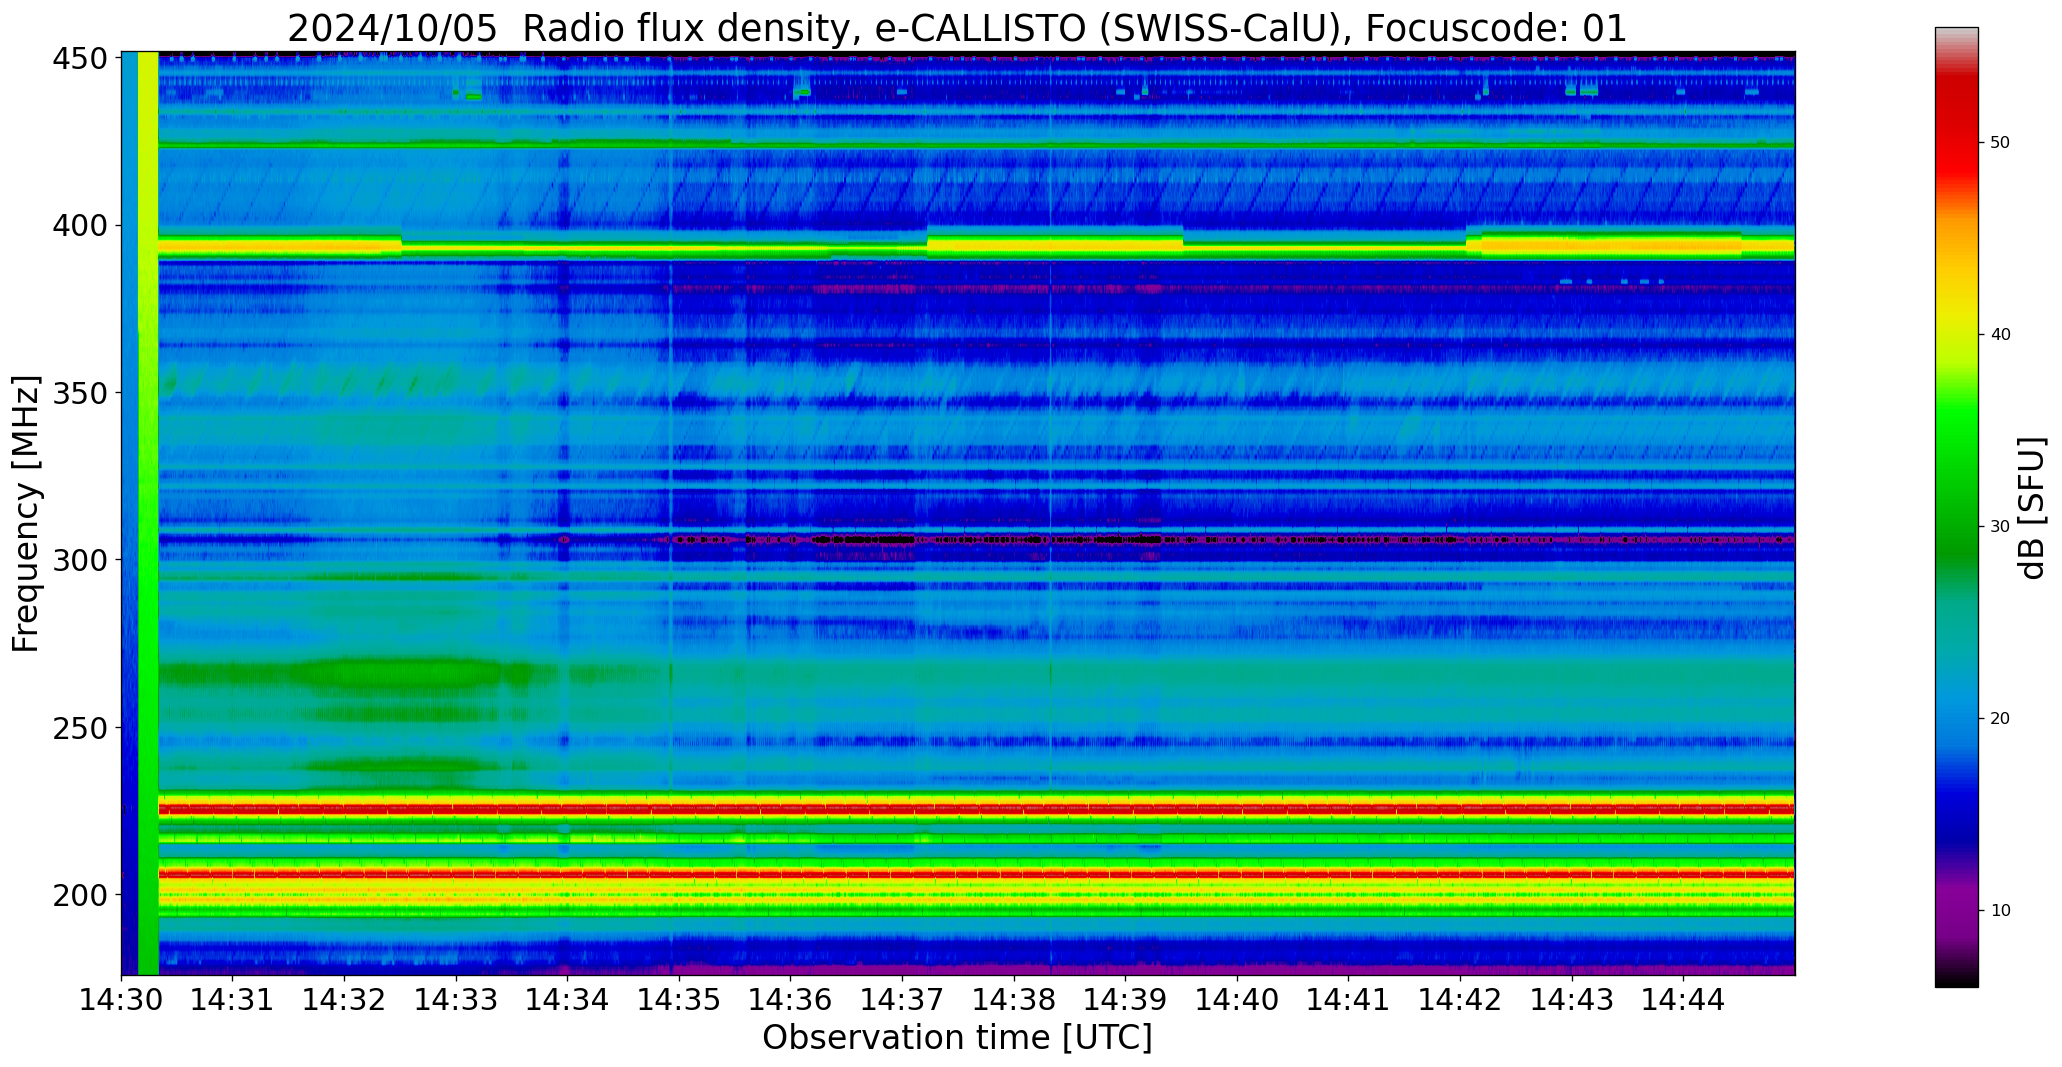The height and width of the screenshot is (1067, 2062).
Task: Click the 14:40 time tick label
Action: point(1237,998)
